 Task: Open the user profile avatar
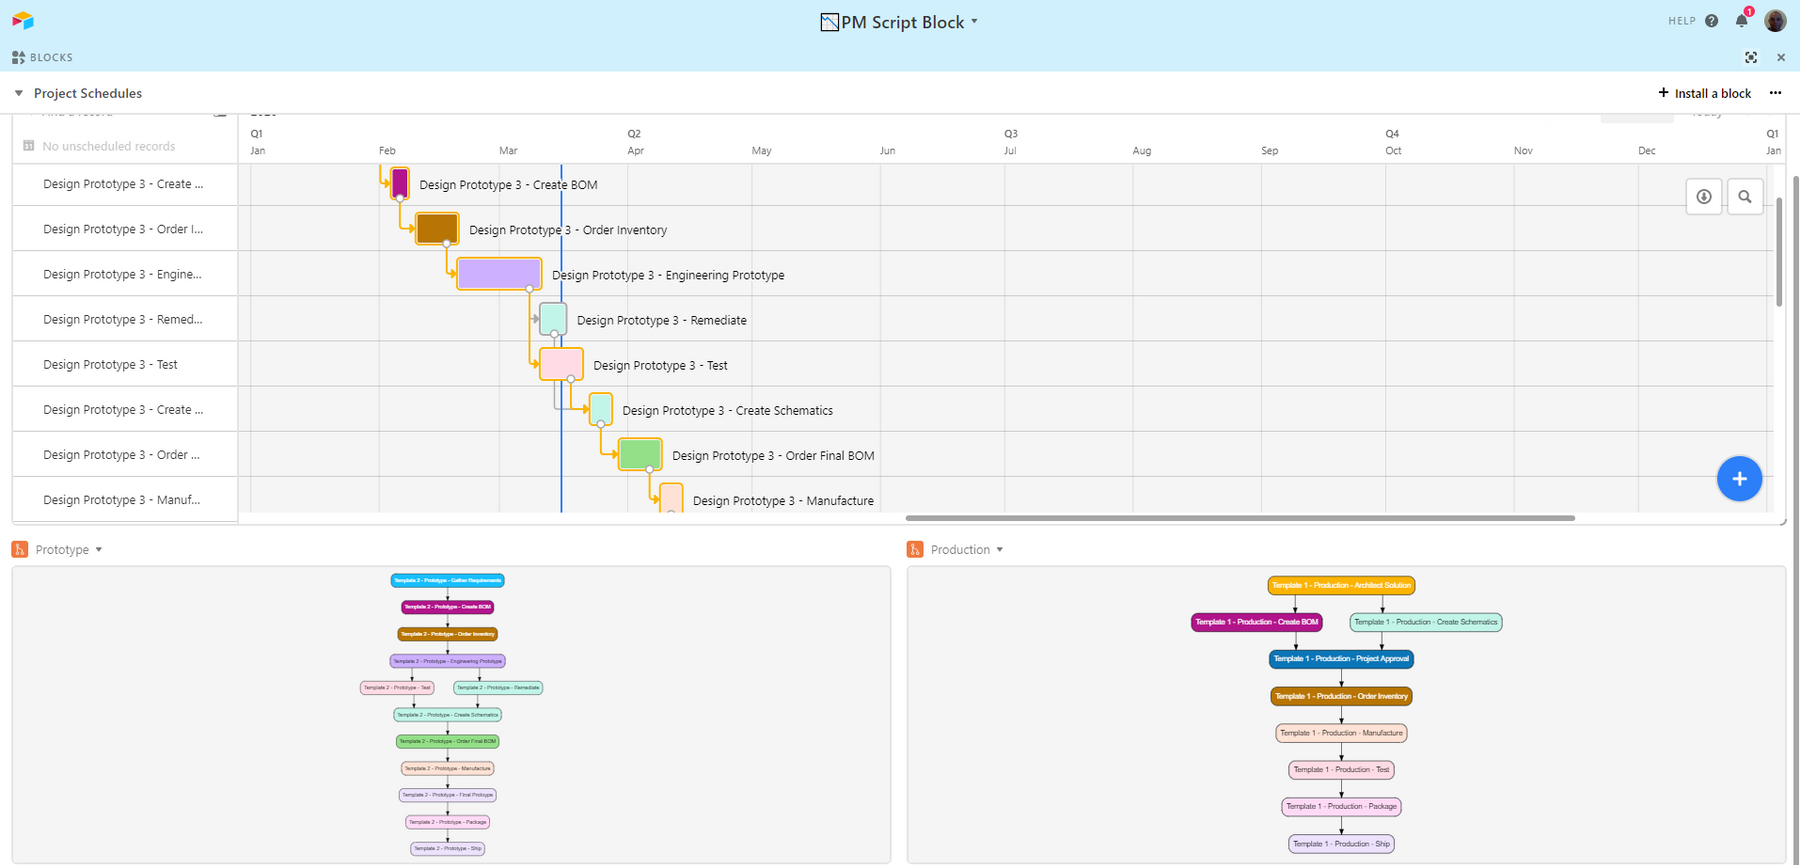(x=1775, y=21)
